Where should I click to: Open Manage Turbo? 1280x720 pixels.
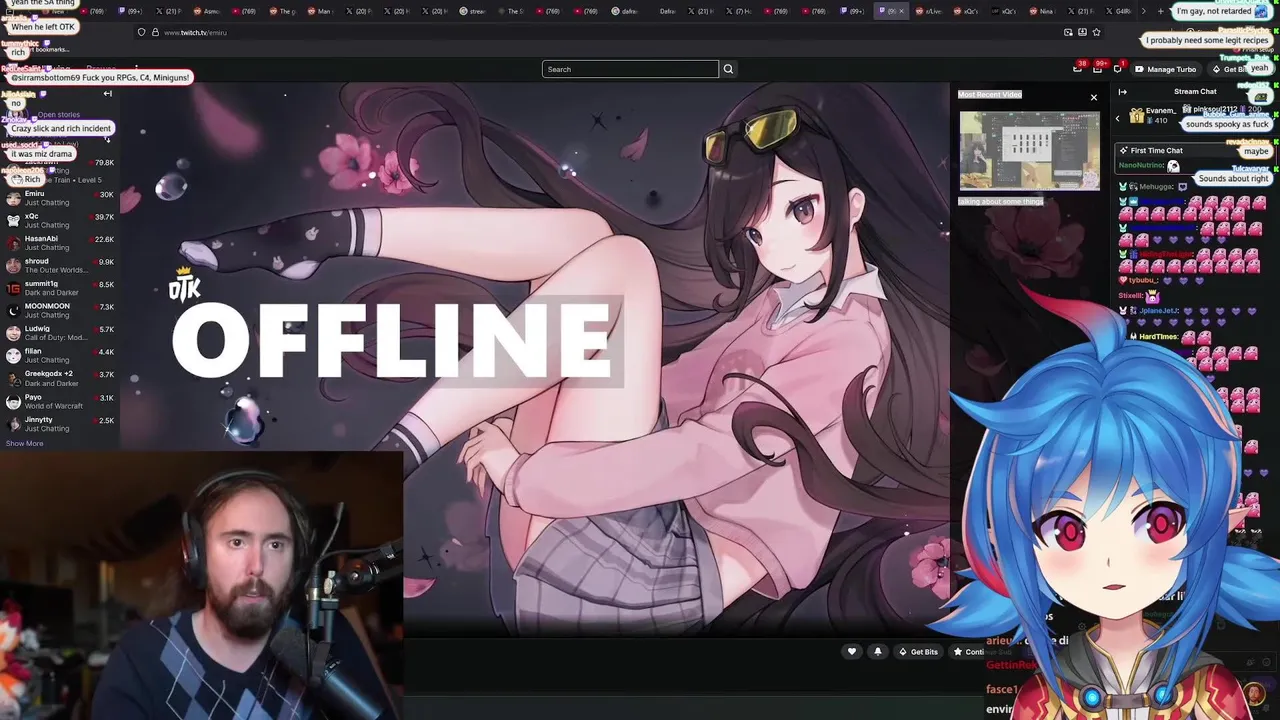point(1165,69)
